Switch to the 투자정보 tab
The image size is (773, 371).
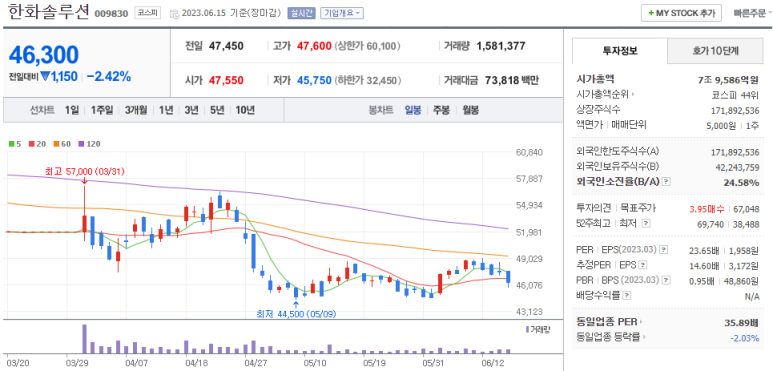pos(620,51)
